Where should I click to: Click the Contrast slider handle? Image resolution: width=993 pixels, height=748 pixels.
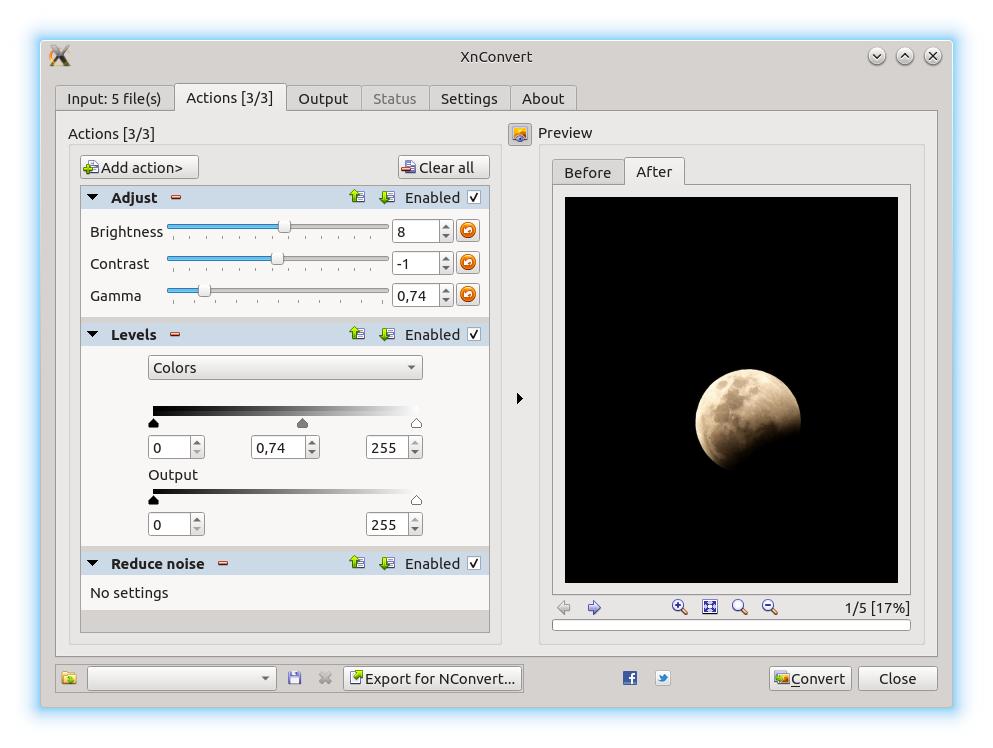(x=277, y=258)
